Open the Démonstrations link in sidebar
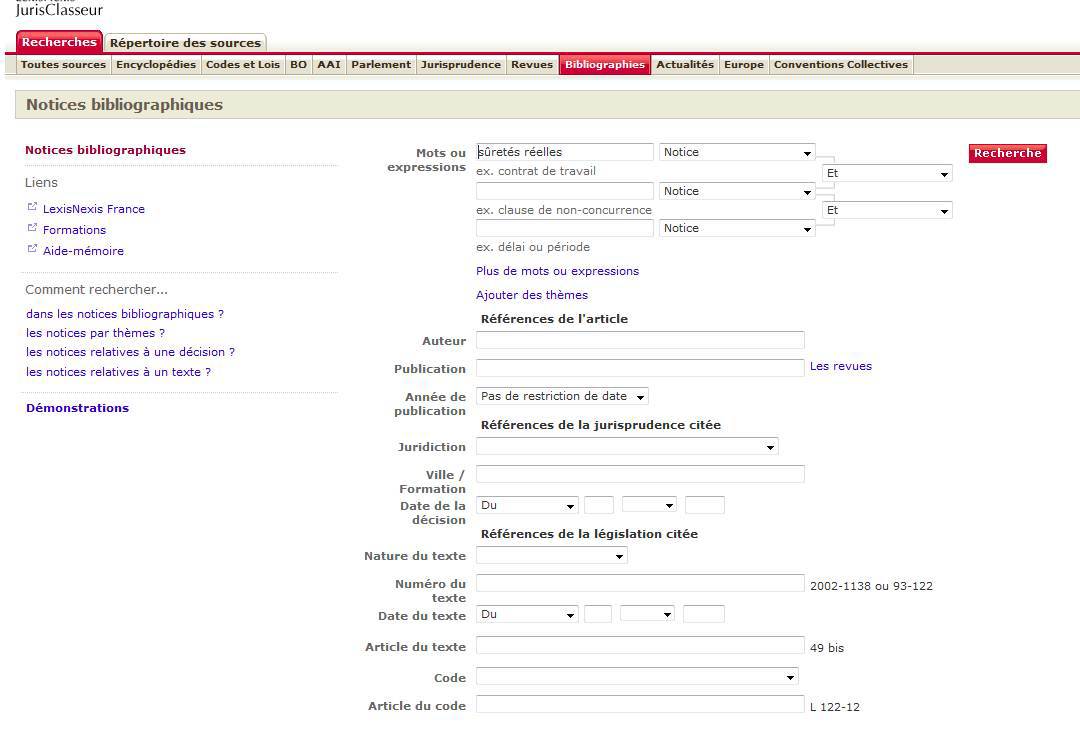This screenshot has width=1080, height=751. pos(77,408)
